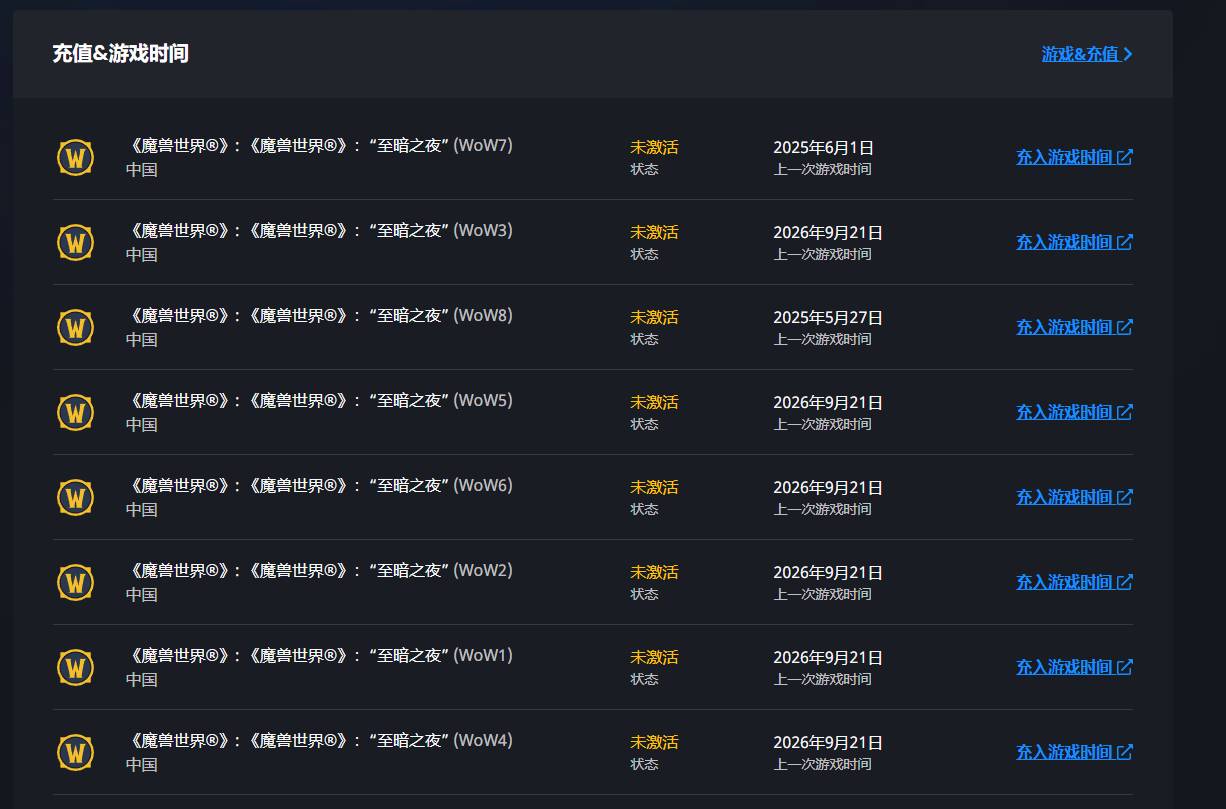Screen dimensions: 1226x809
Task: Click the WoW icon beside the WoW2 account
Action: coord(75,582)
